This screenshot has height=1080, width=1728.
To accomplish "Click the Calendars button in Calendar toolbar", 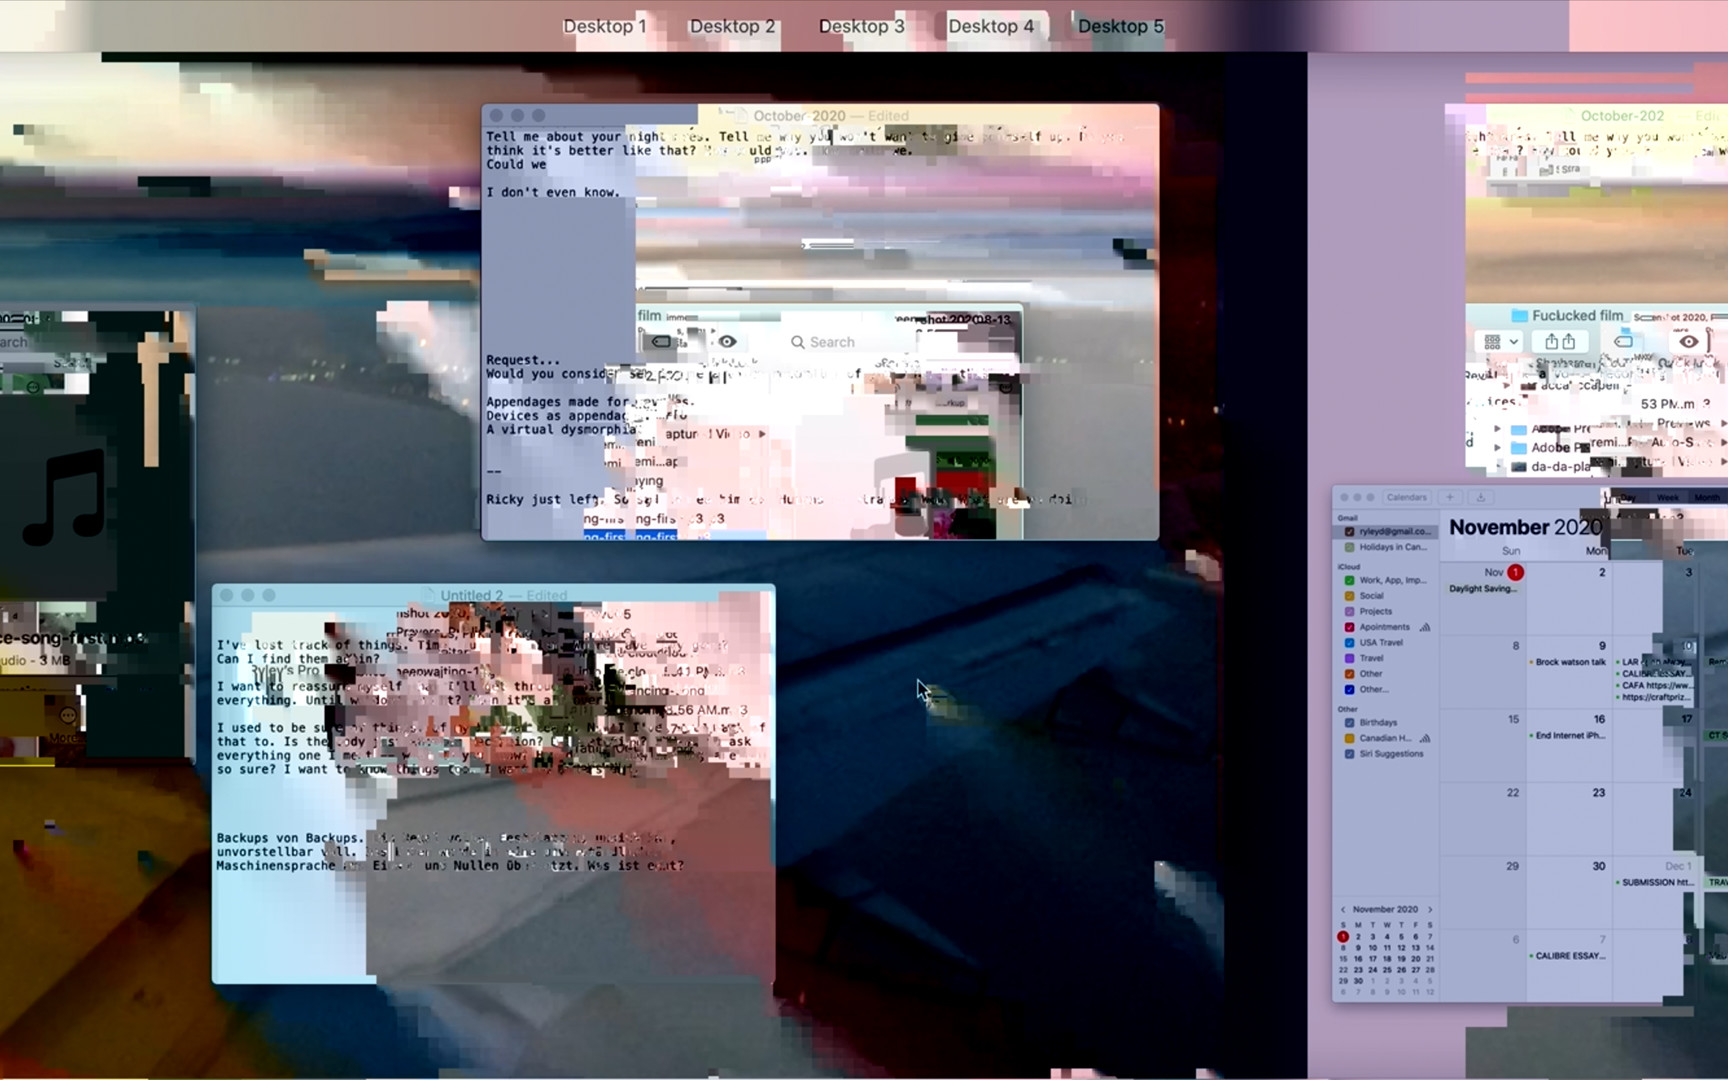I will pos(1406,497).
